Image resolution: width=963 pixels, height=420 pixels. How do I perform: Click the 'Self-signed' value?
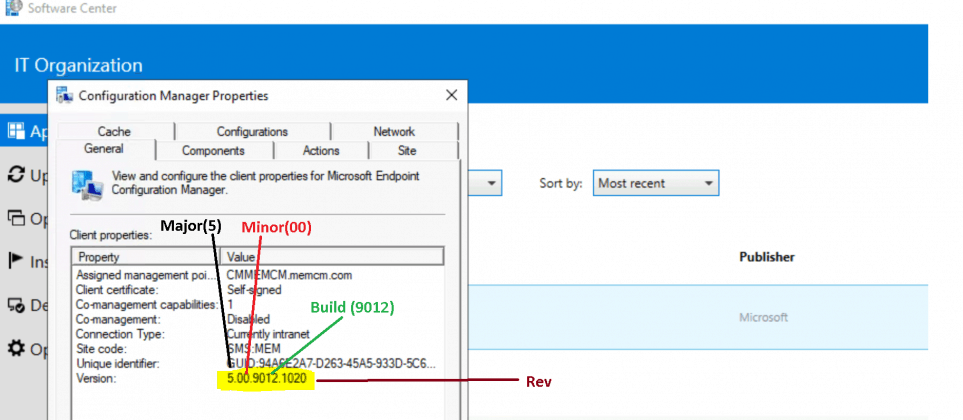[254, 290]
